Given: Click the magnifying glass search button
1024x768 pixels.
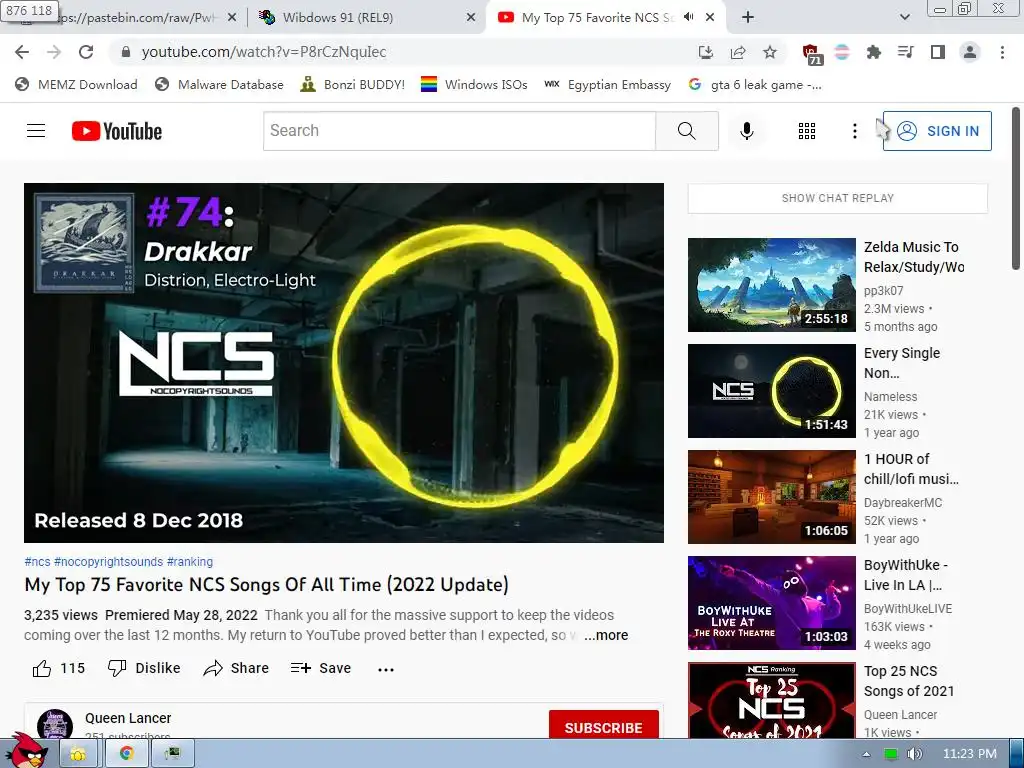Looking at the screenshot, I should pyautogui.click(x=687, y=131).
